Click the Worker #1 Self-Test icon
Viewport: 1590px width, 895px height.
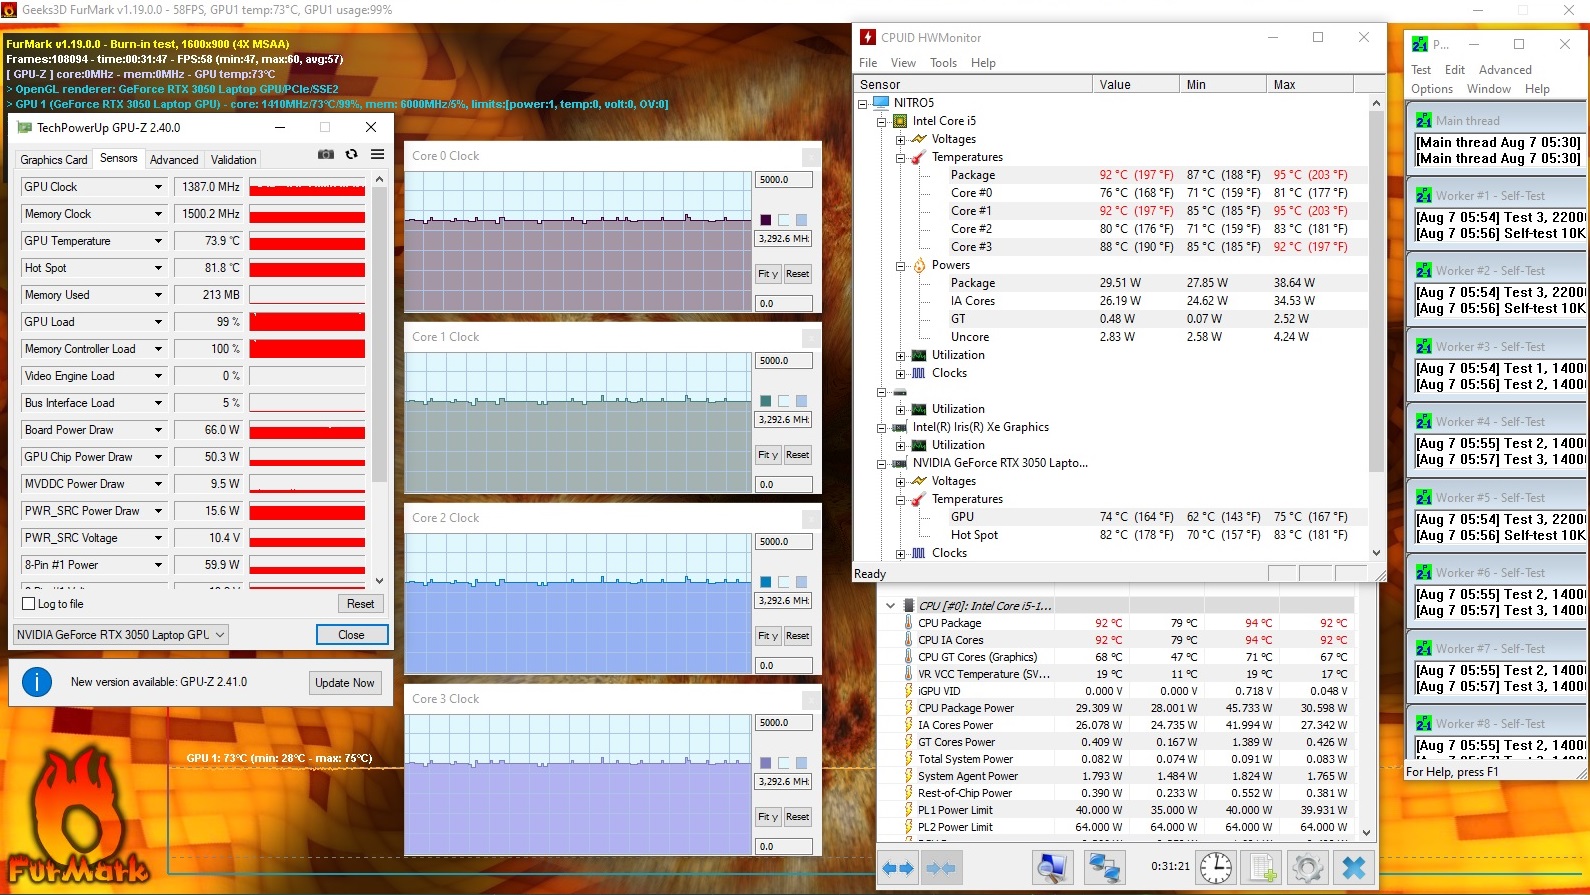(x=1423, y=195)
